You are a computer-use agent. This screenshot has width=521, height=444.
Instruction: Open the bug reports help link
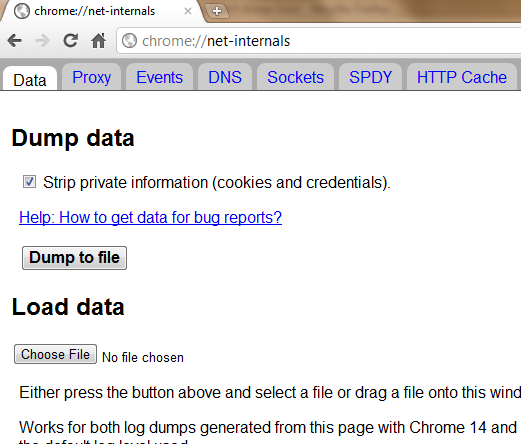[150, 218]
